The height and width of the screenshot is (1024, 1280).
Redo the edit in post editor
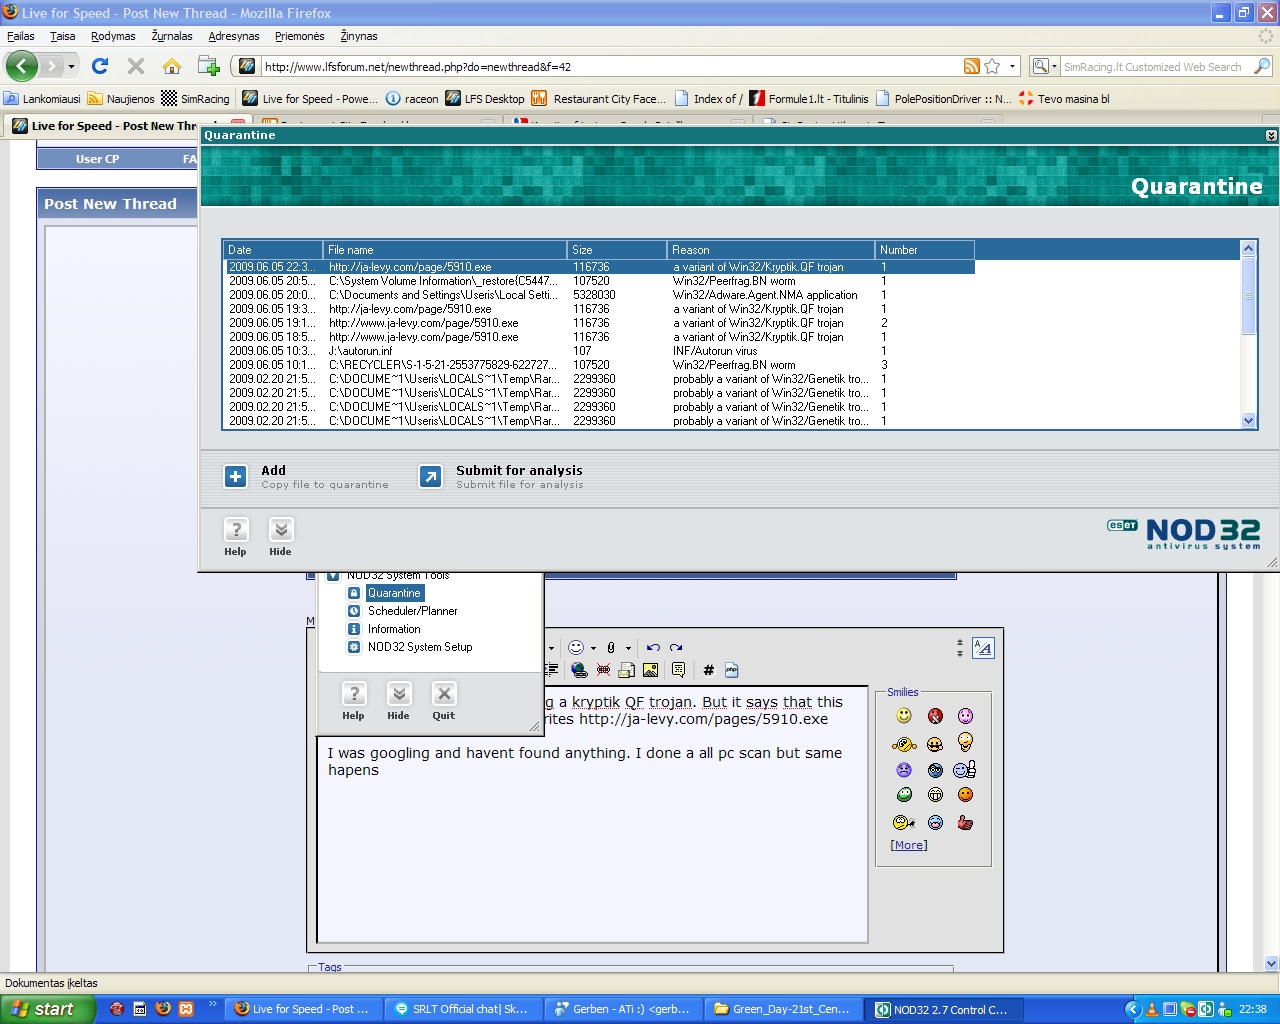pyautogui.click(x=676, y=647)
